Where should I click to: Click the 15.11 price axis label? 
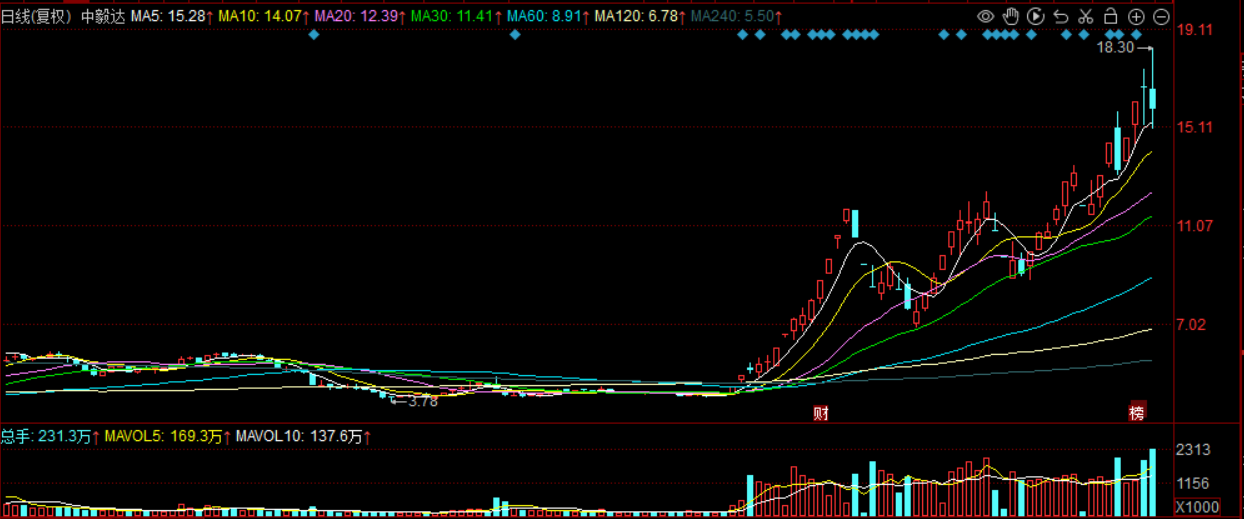1196,127
